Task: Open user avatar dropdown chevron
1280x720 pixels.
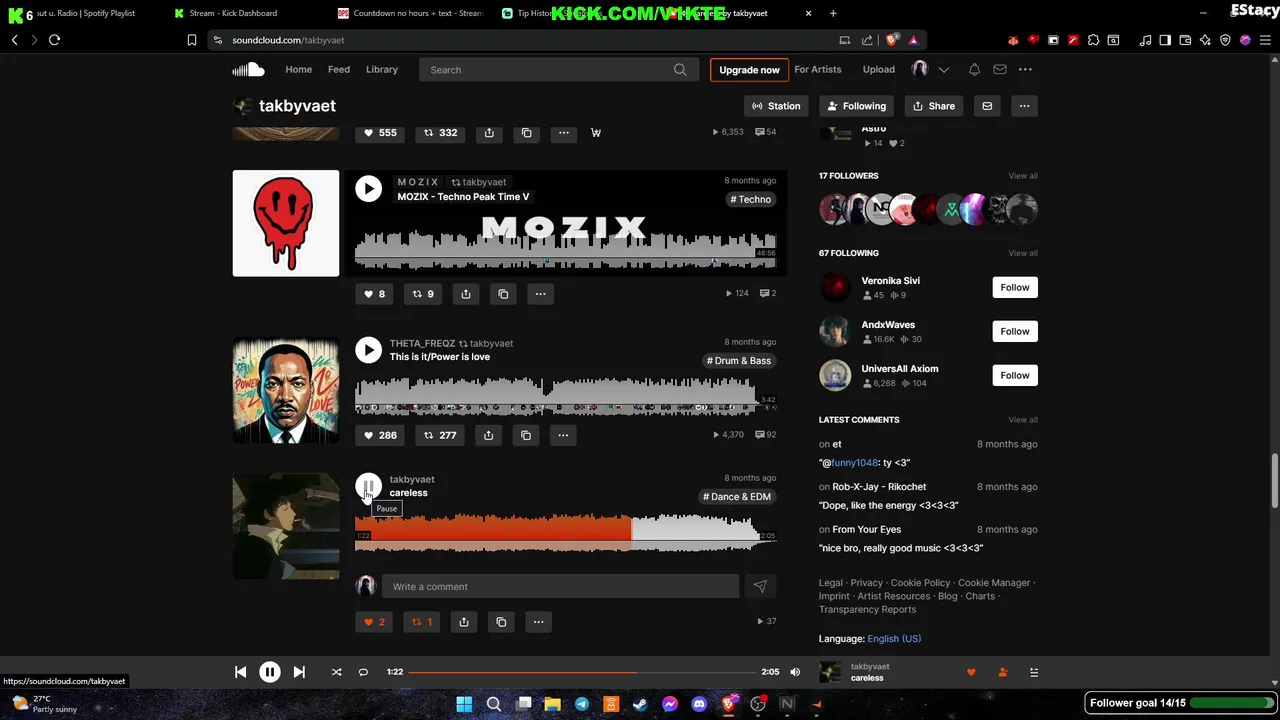Action: pyautogui.click(x=943, y=69)
